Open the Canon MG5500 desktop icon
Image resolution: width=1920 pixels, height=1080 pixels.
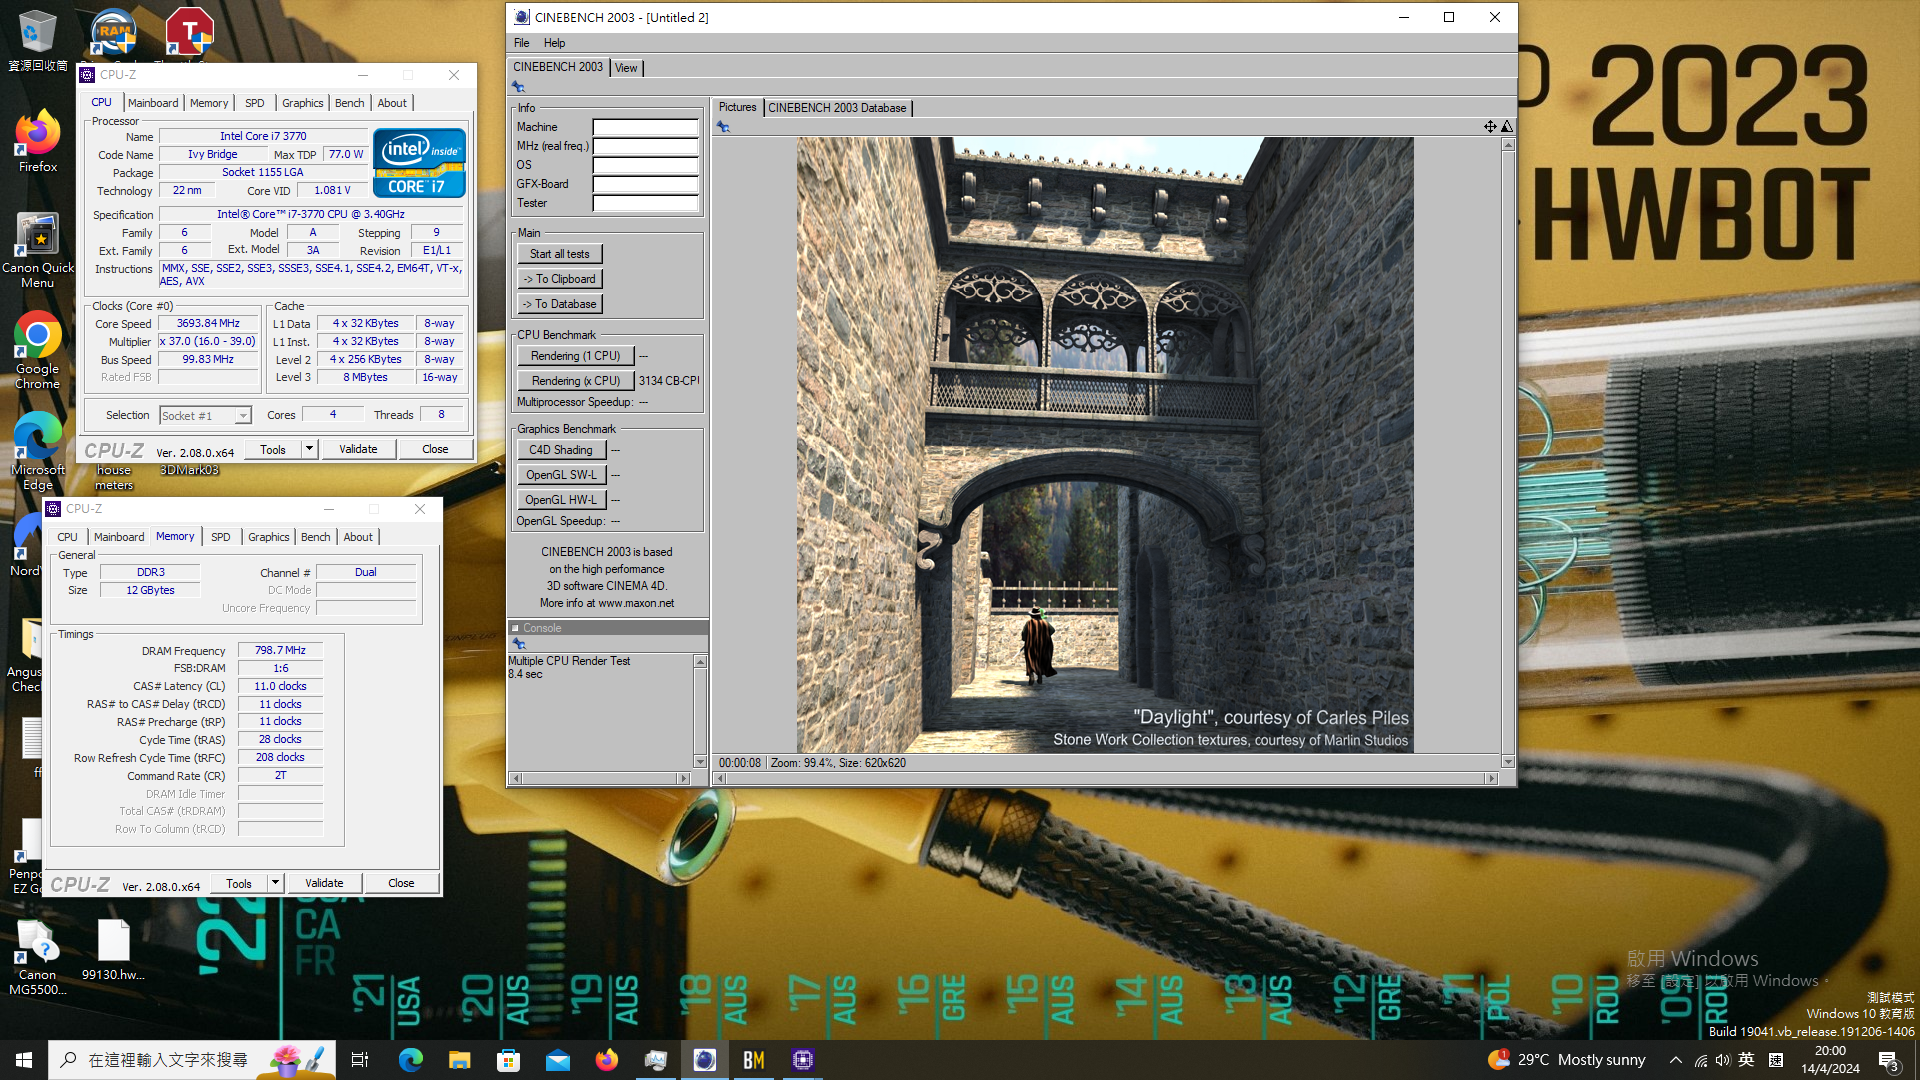(x=37, y=957)
